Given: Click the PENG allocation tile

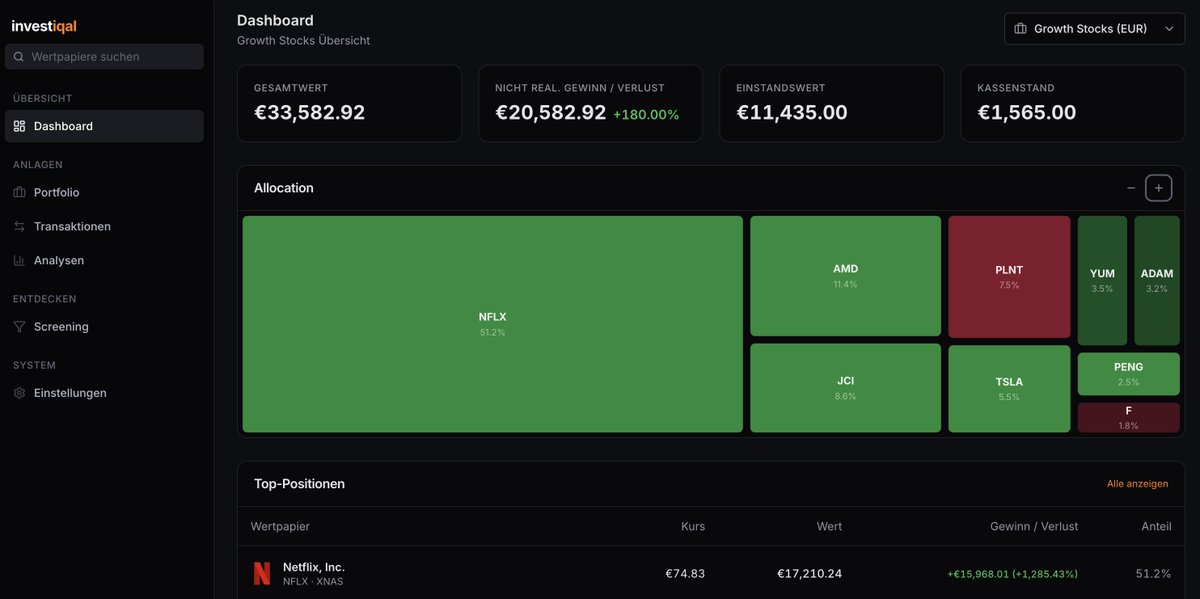Looking at the screenshot, I should (1128, 374).
